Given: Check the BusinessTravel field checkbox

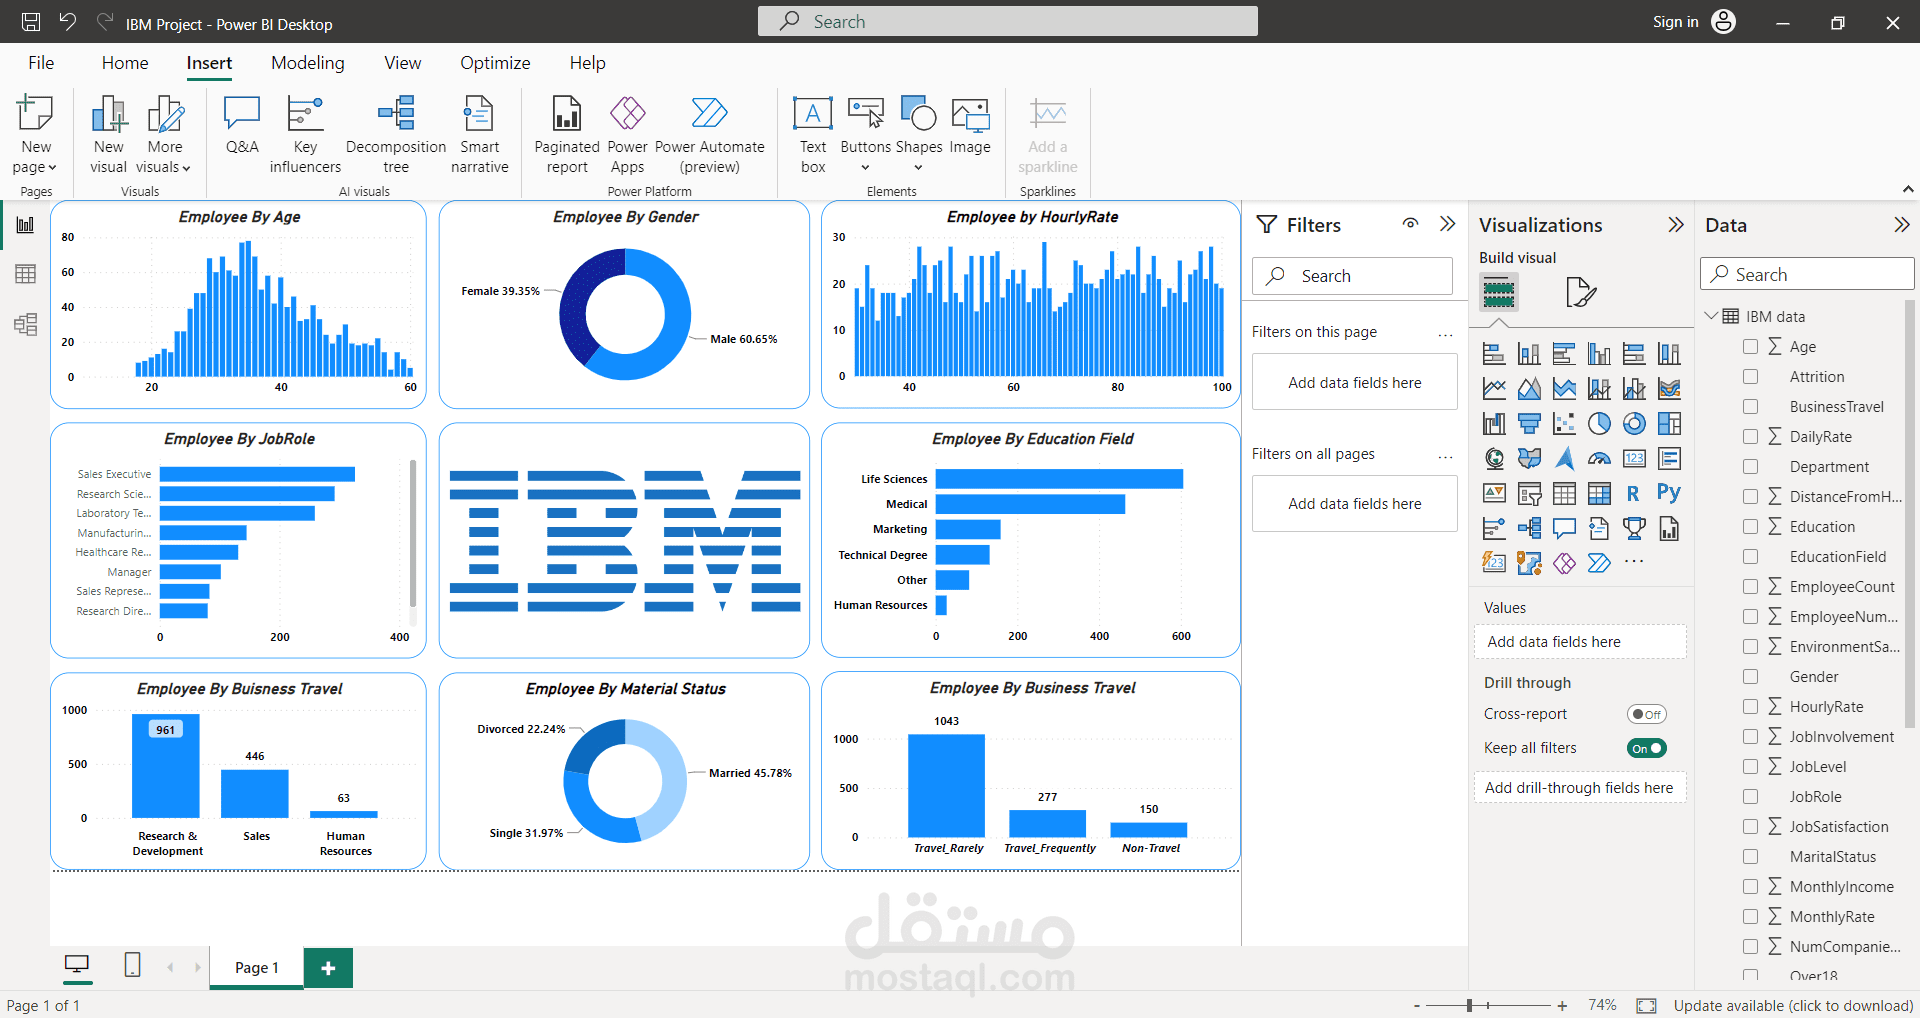Looking at the screenshot, I should point(1750,406).
